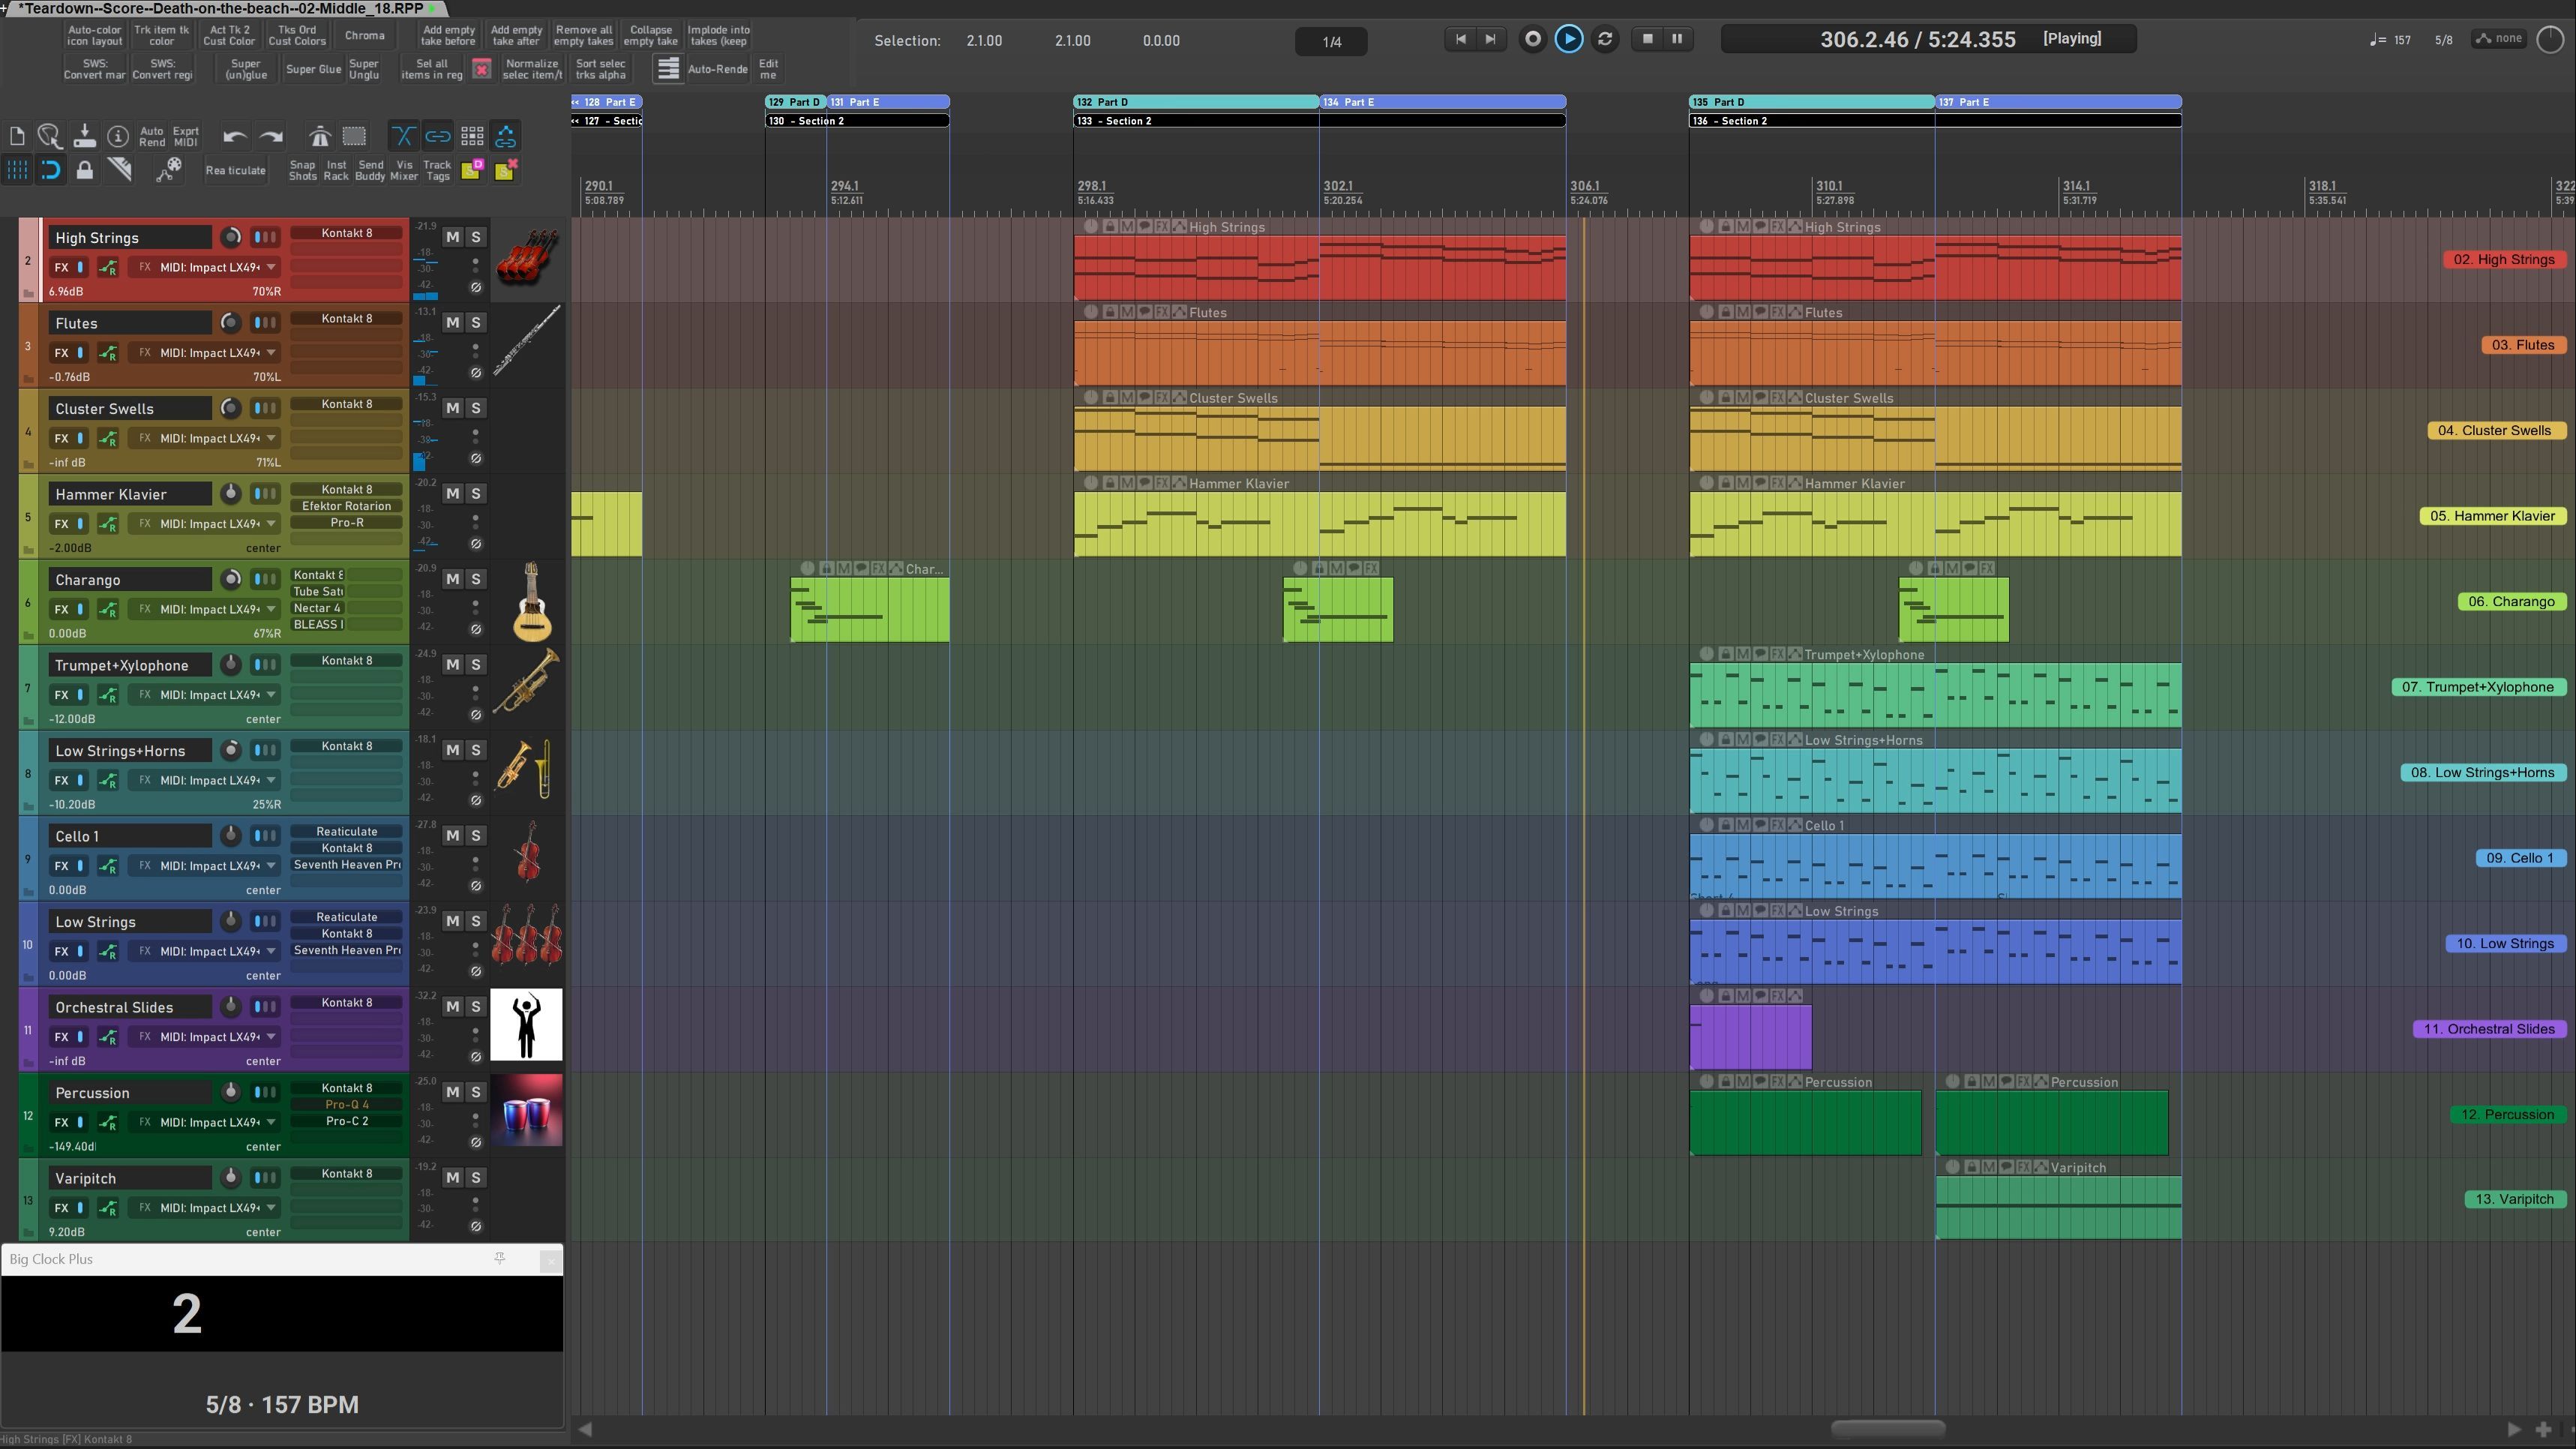
Task: Toggle snap magnet icon
Action: [x=51, y=170]
